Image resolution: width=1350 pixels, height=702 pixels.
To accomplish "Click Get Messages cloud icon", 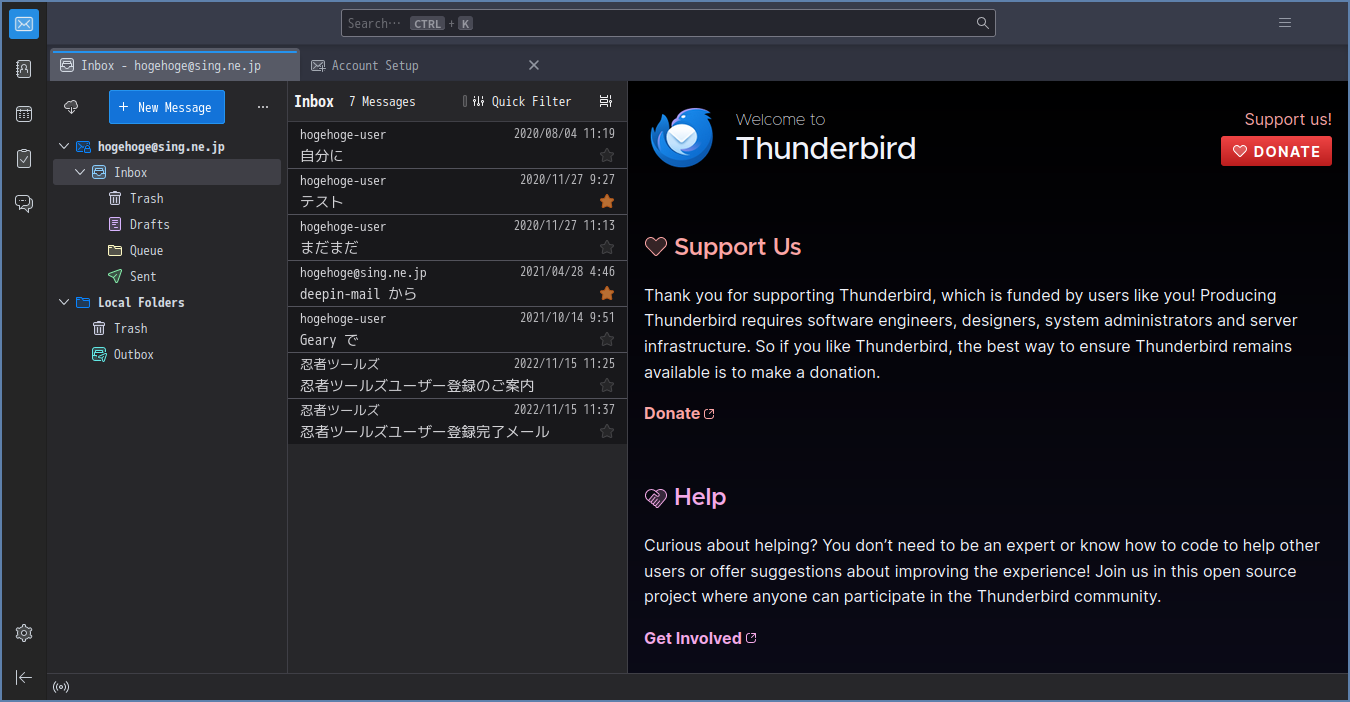I will click(x=71, y=107).
